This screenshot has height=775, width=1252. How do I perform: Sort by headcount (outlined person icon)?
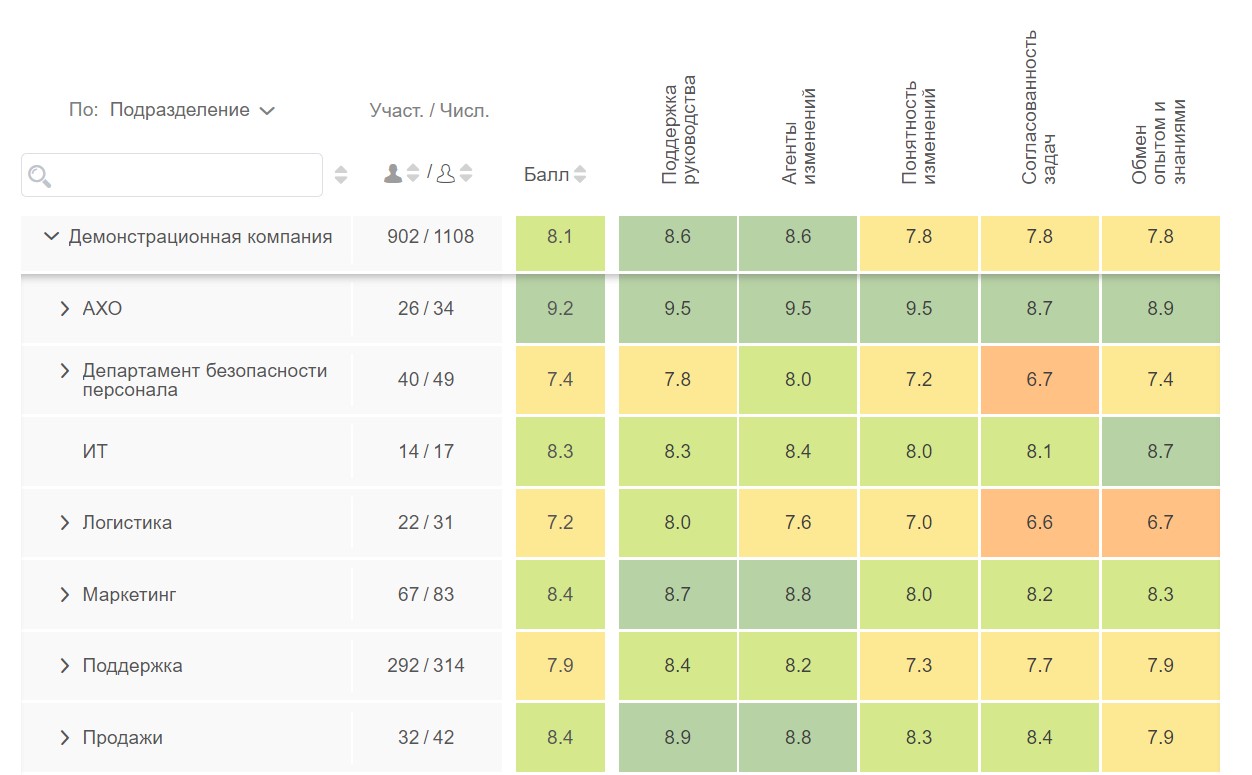465,174
